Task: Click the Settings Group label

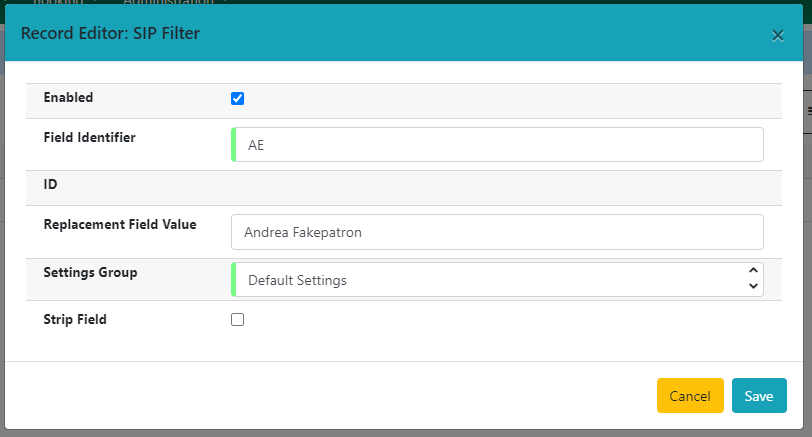Action: click(x=90, y=272)
